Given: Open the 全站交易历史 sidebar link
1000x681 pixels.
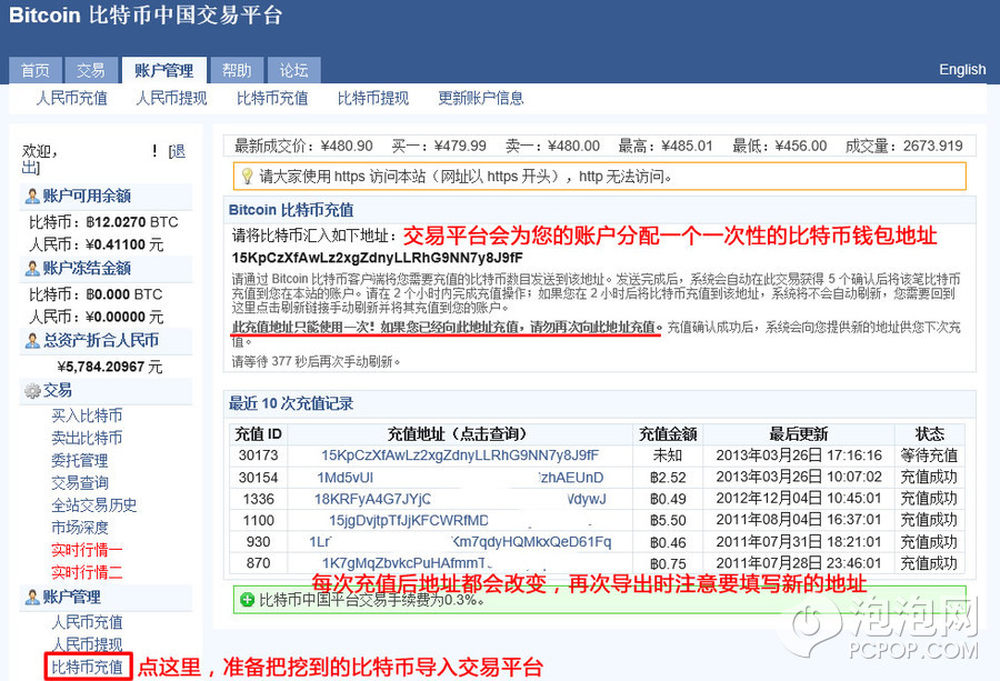Looking at the screenshot, I should 94,505.
